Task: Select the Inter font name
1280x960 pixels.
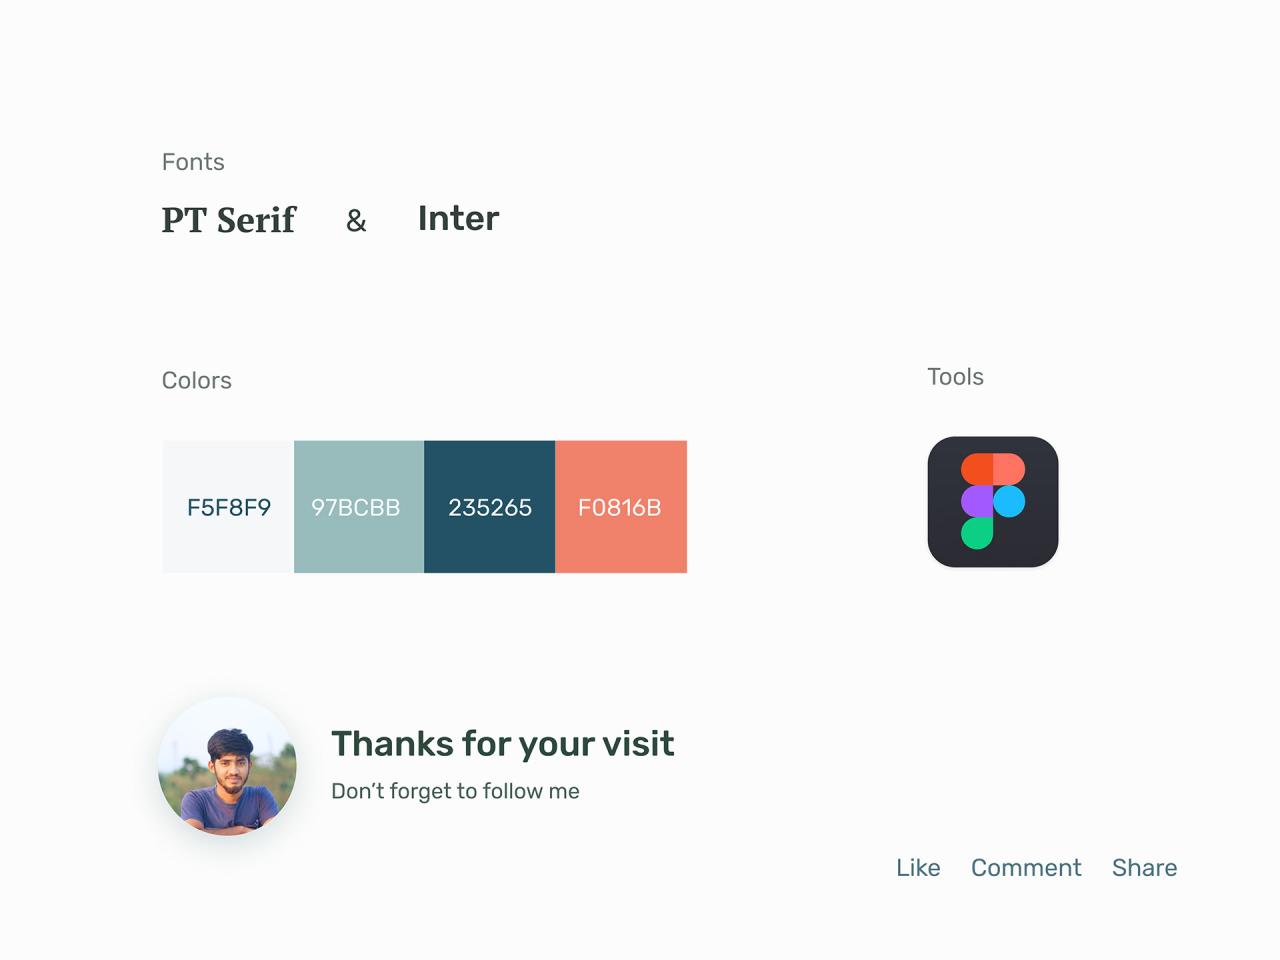Action: pos(458,218)
